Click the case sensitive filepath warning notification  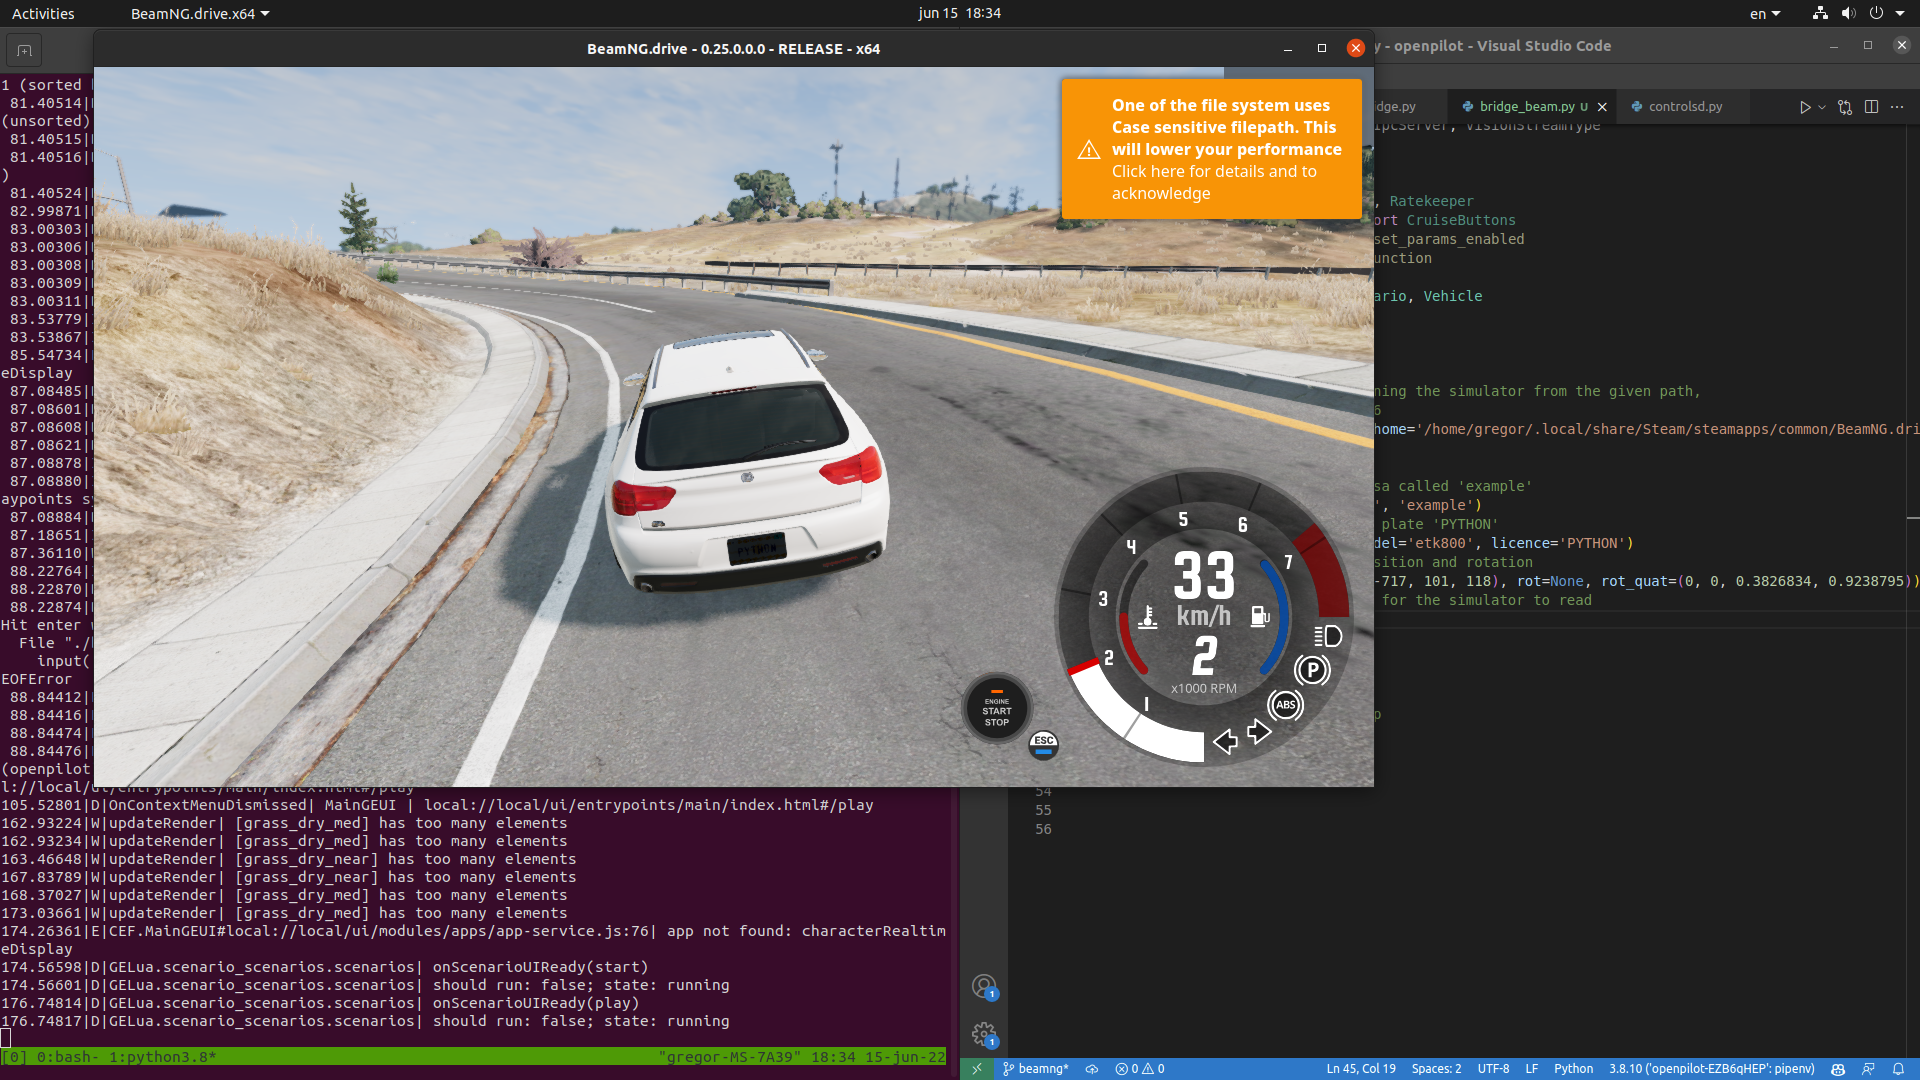(x=1212, y=149)
